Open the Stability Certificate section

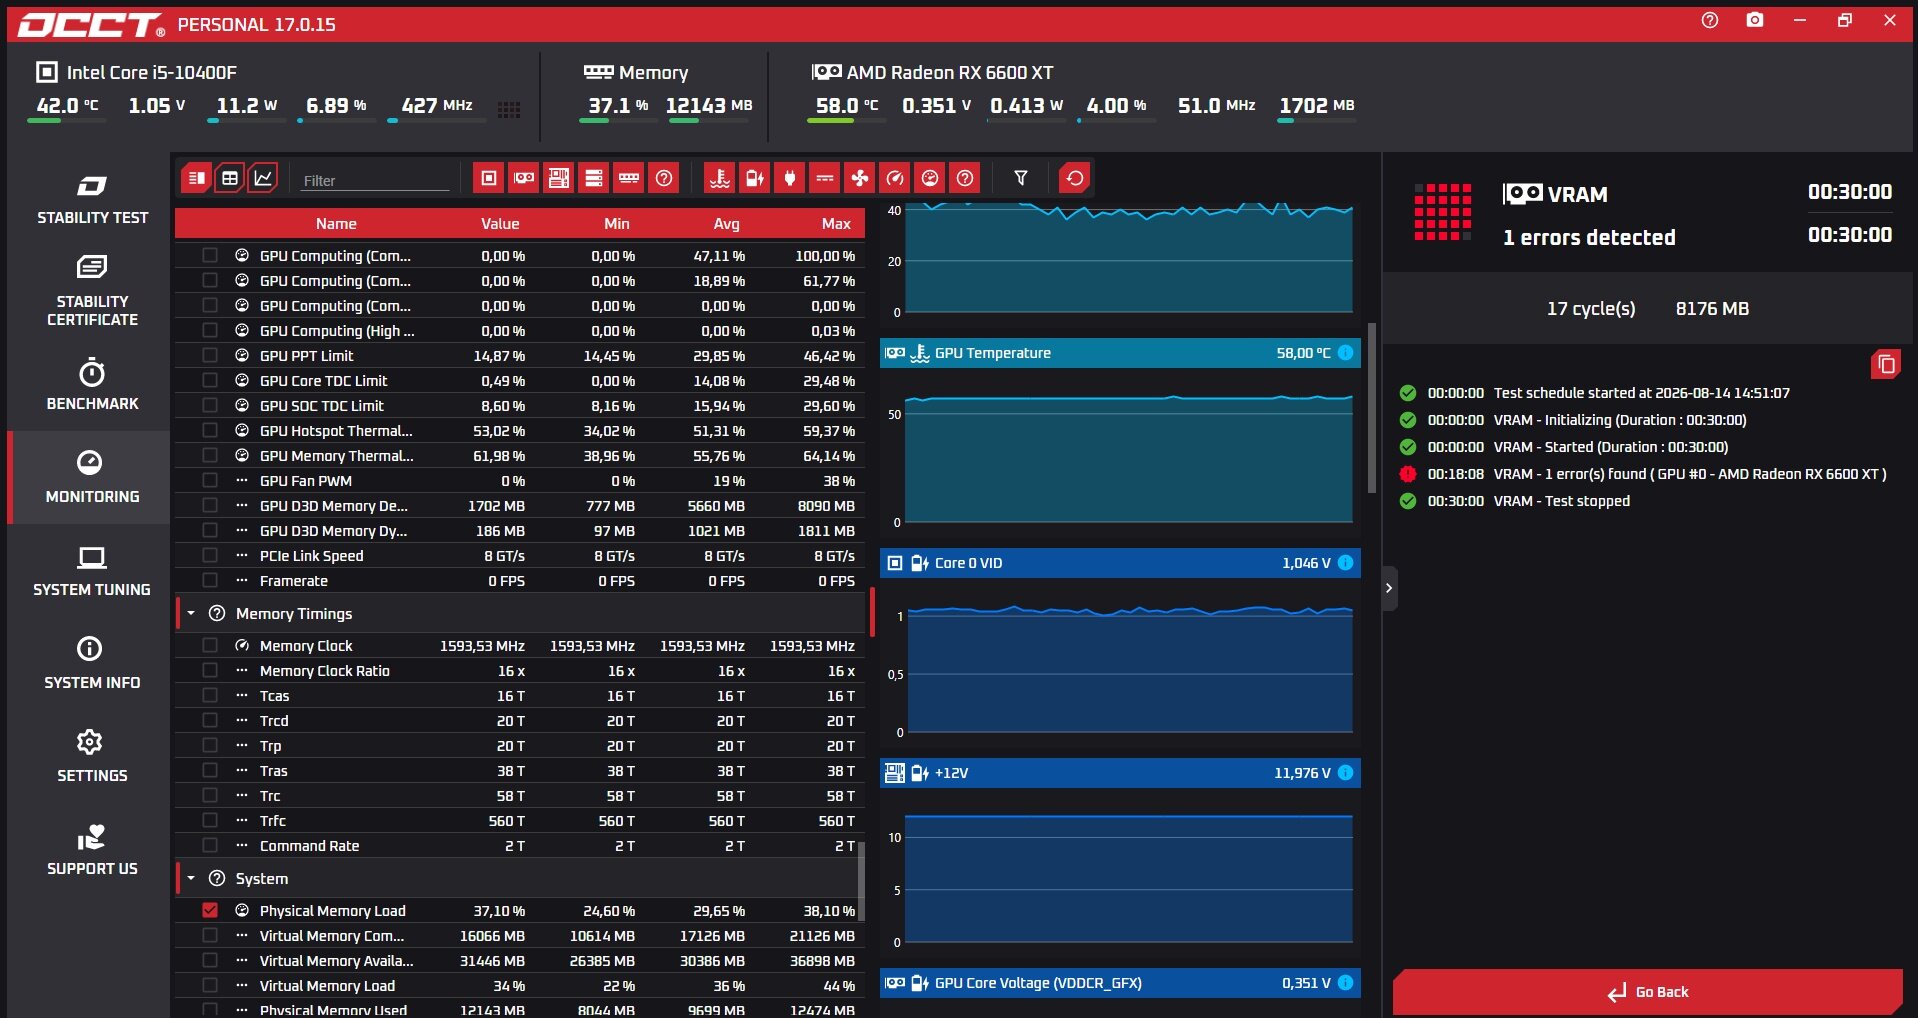92,291
